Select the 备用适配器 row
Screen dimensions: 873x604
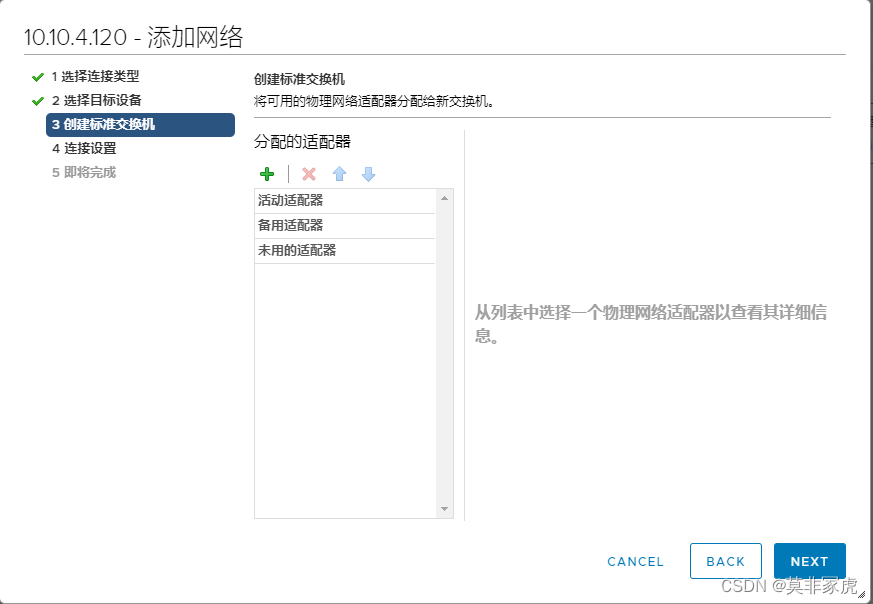point(345,226)
